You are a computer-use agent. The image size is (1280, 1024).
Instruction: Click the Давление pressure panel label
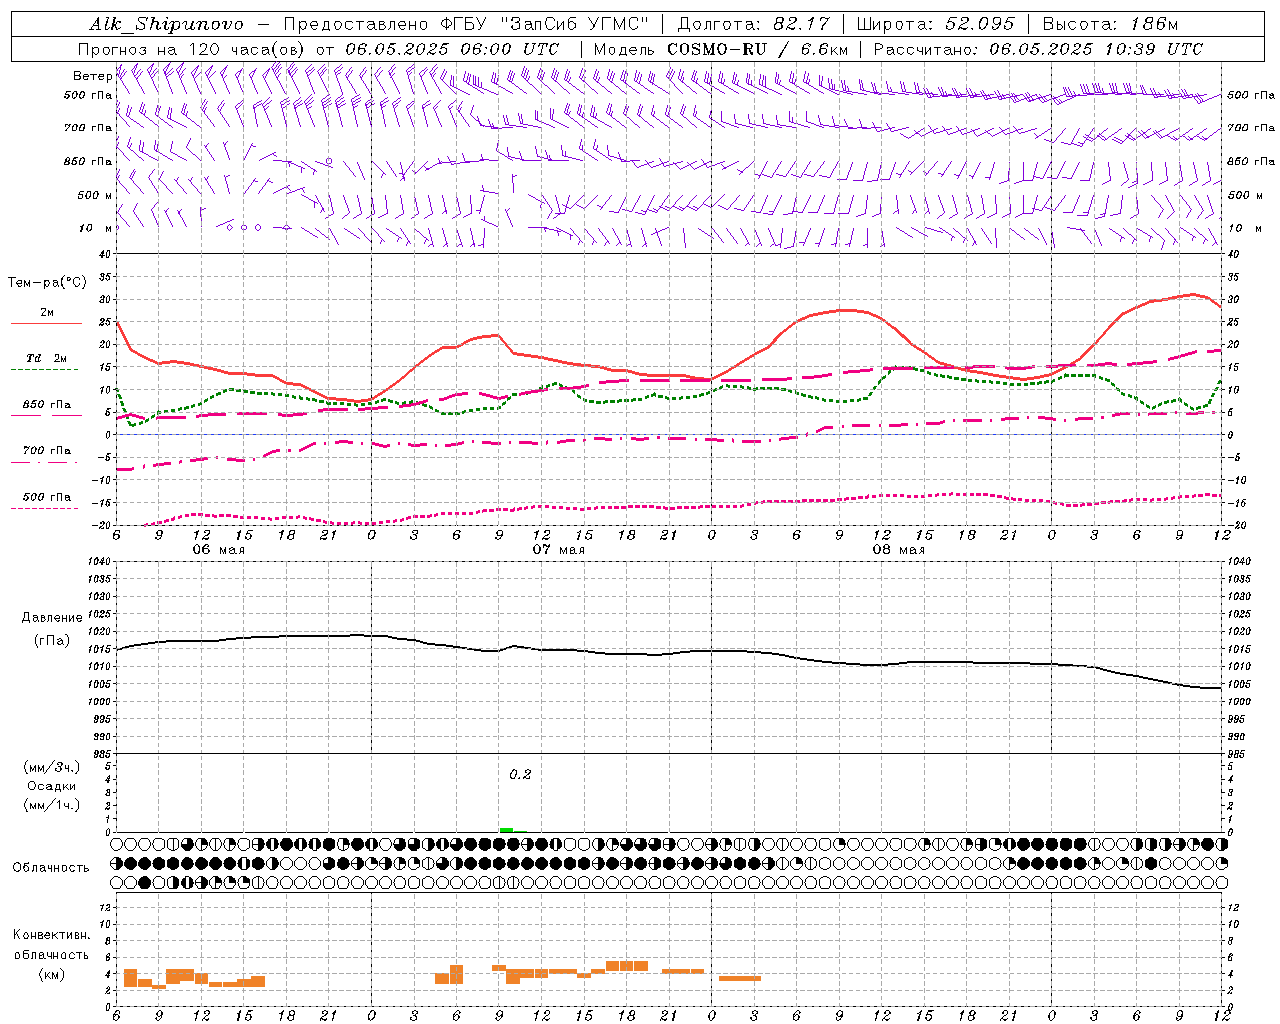coord(52,618)
